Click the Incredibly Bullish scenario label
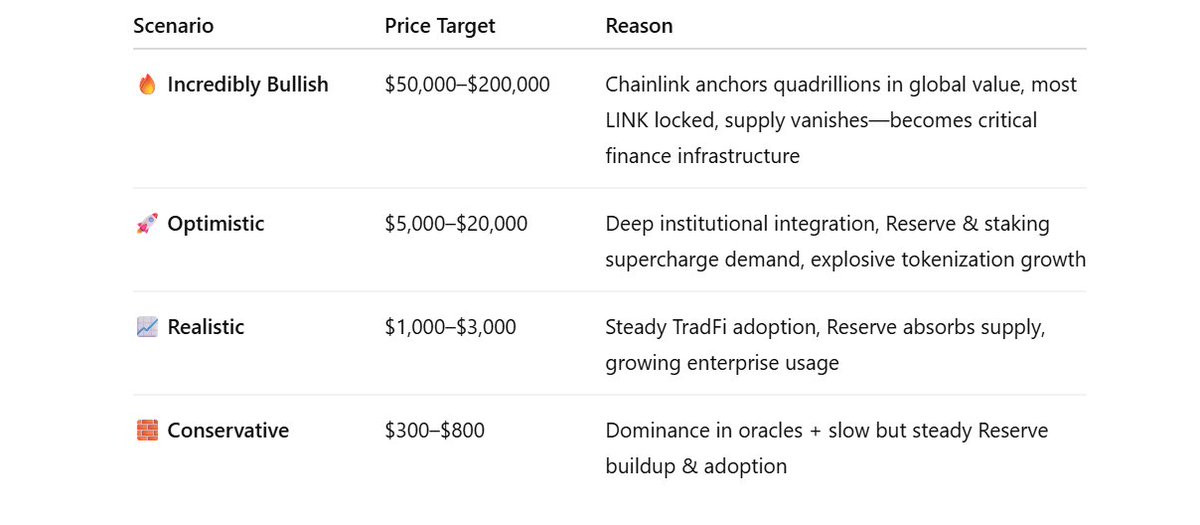The height and width of the screenshot is (525, 1200). click(248, 85)
